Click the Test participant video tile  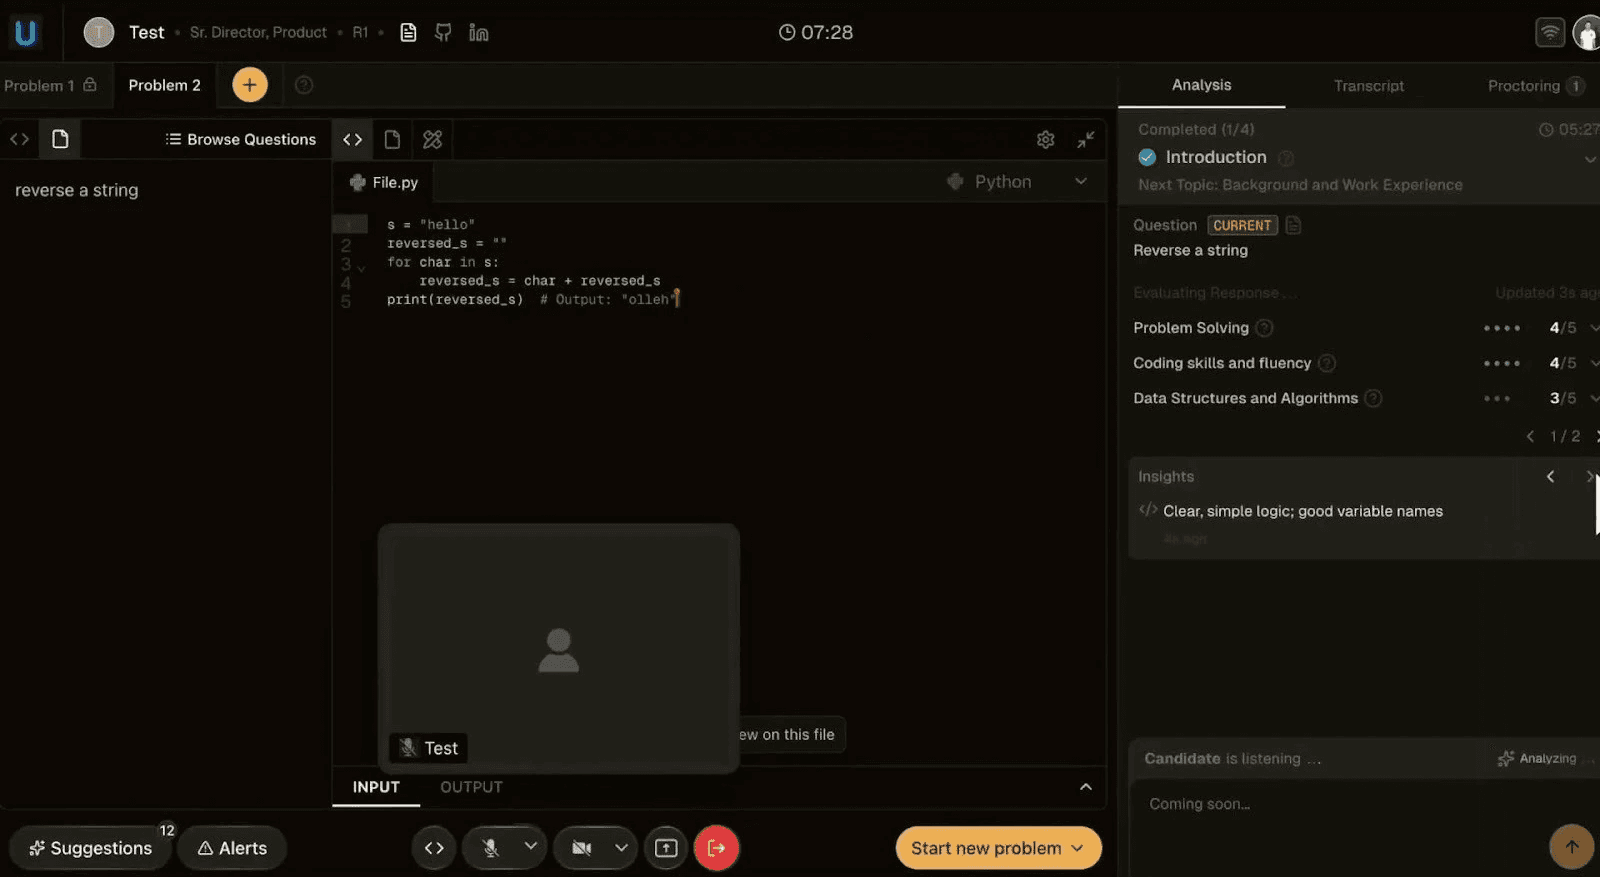click(x=559, y=648)
